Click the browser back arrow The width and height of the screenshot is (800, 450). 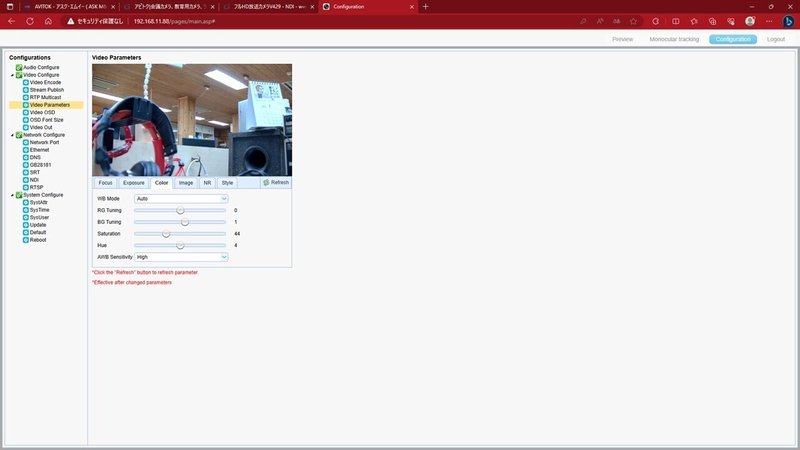coord(12,21)
